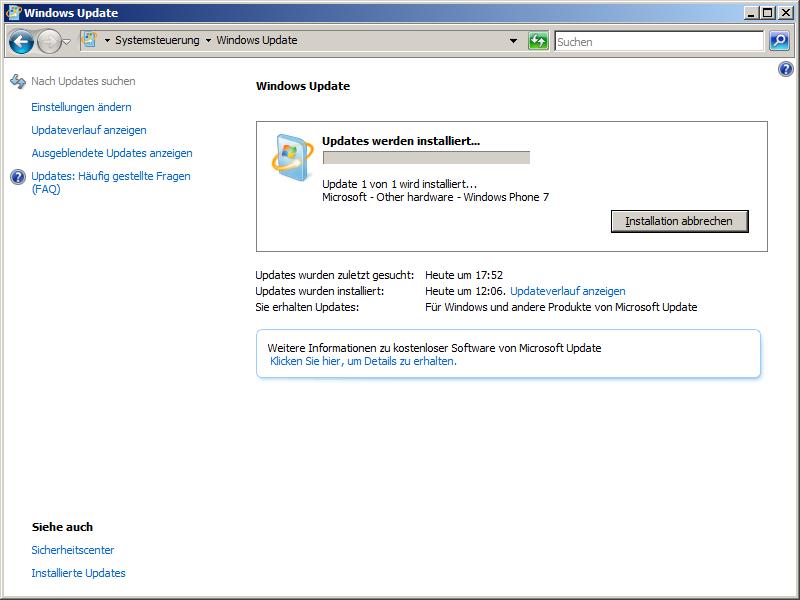The height and width of the screenshot is (600, 800).
Task: Click the Control Panel icon in address bar
Action: [x=89, y=41]
